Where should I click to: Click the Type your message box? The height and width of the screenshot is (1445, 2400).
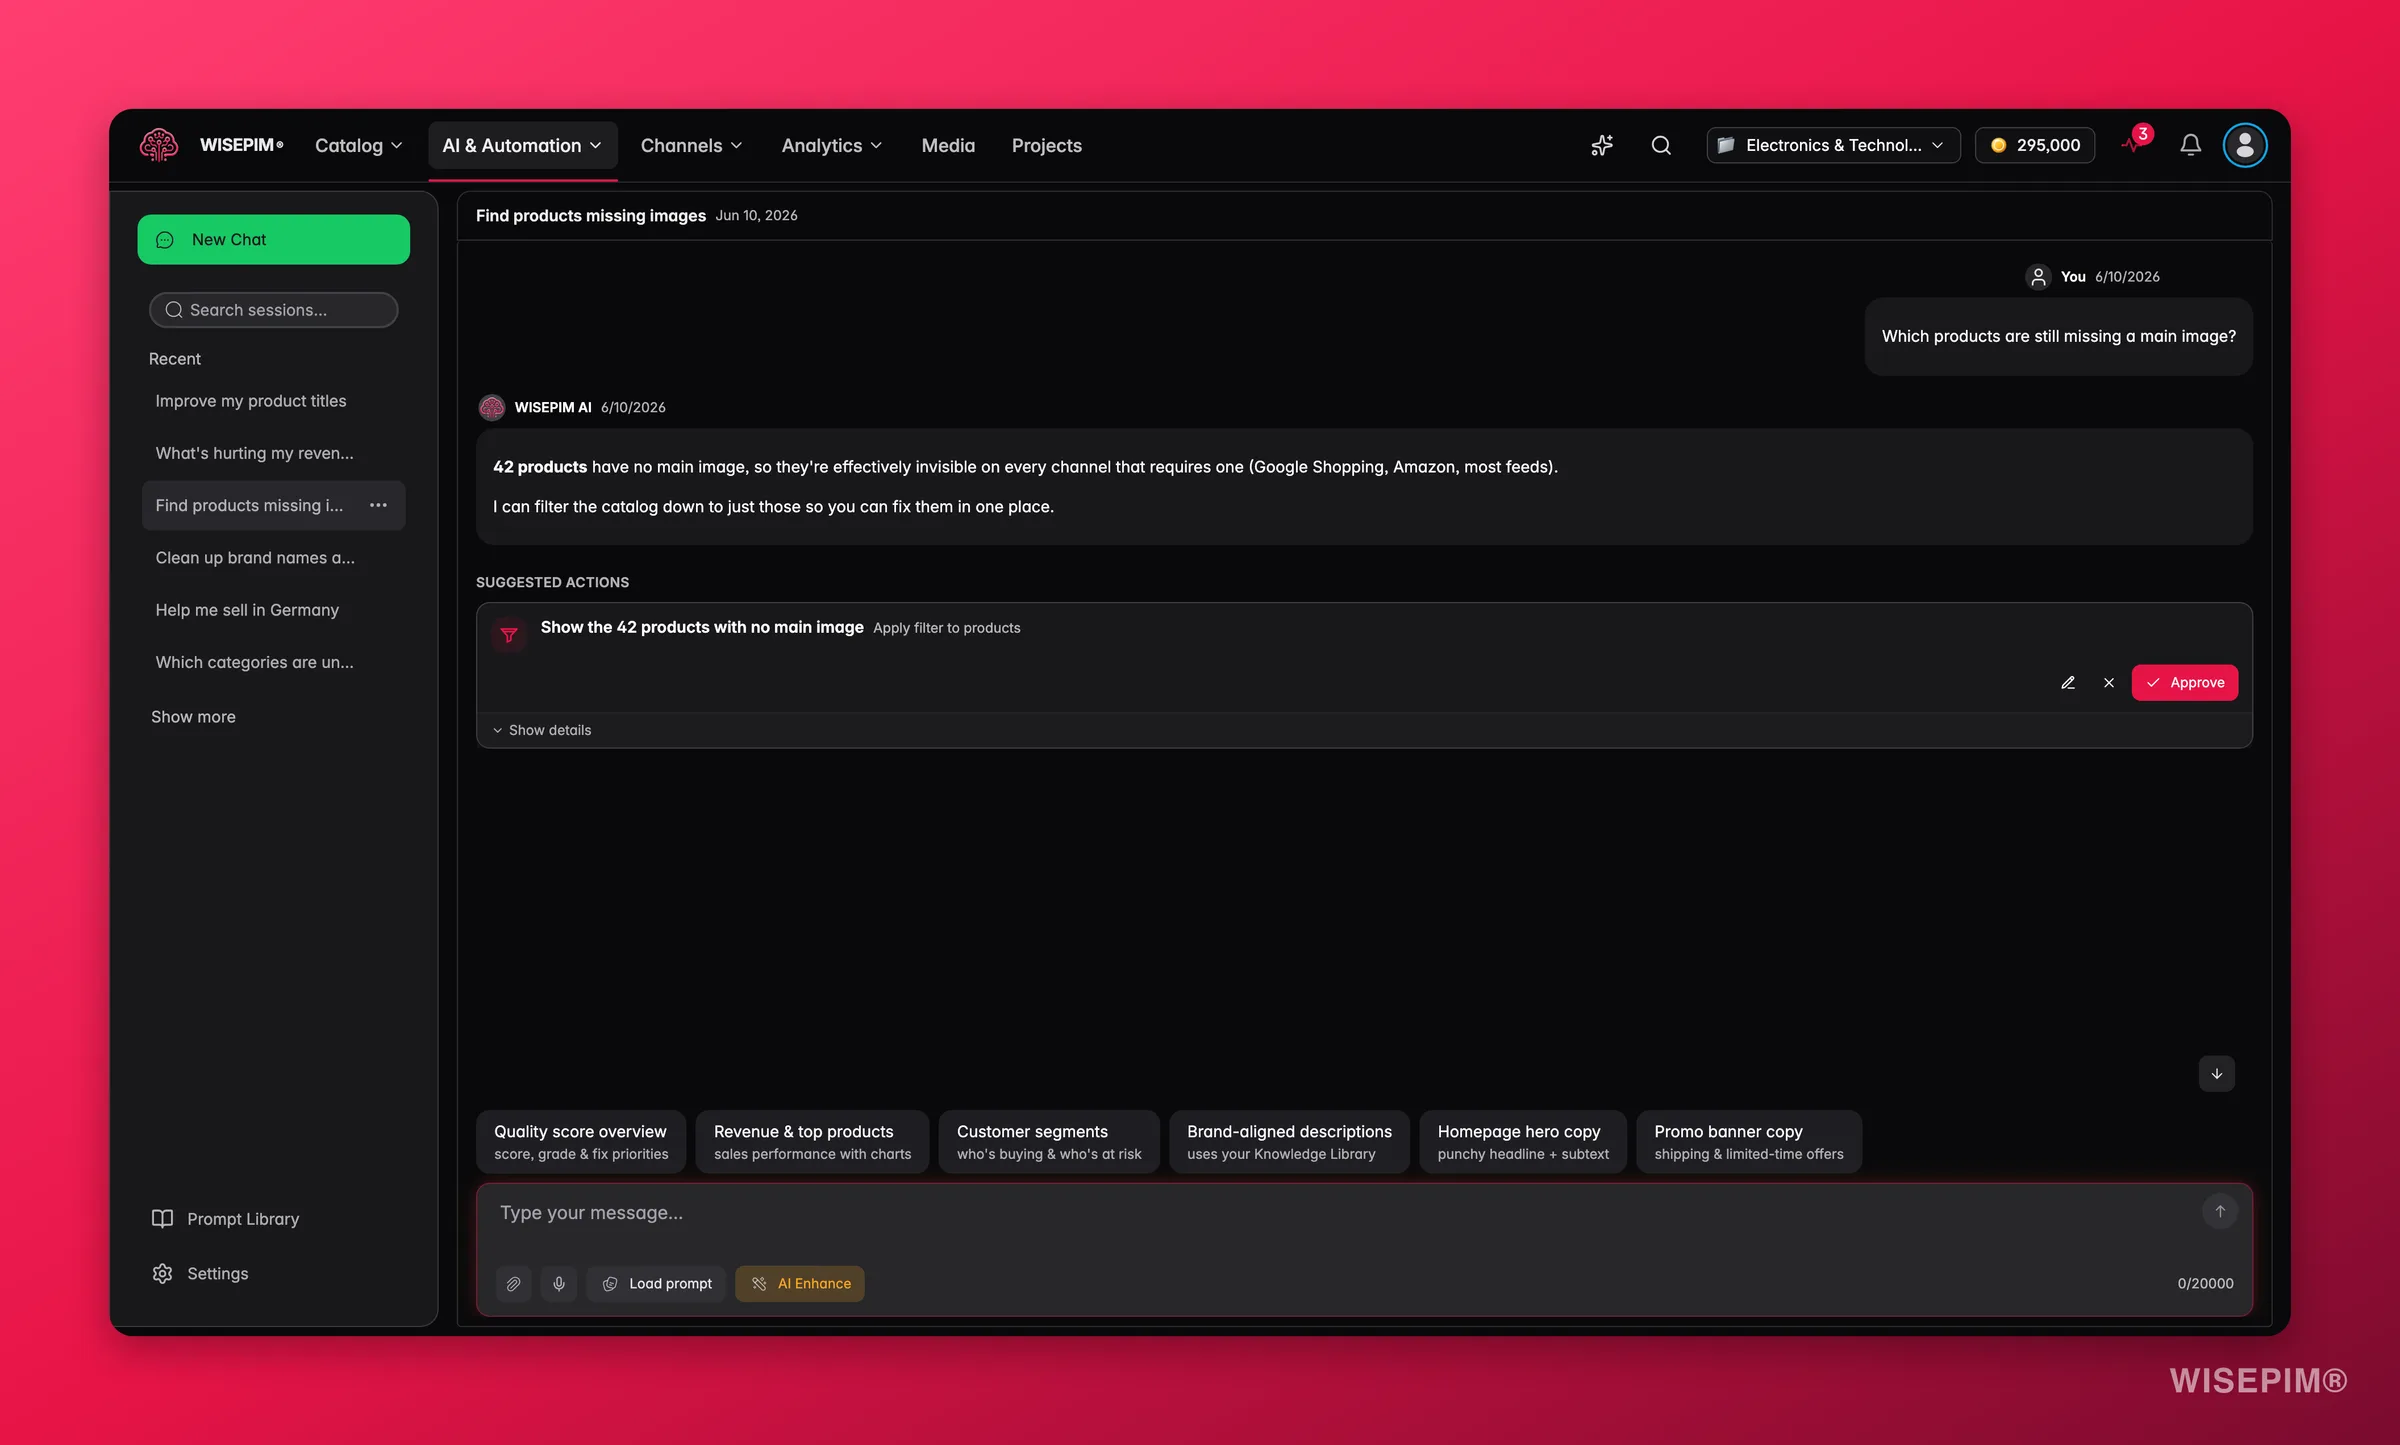1340,1213
